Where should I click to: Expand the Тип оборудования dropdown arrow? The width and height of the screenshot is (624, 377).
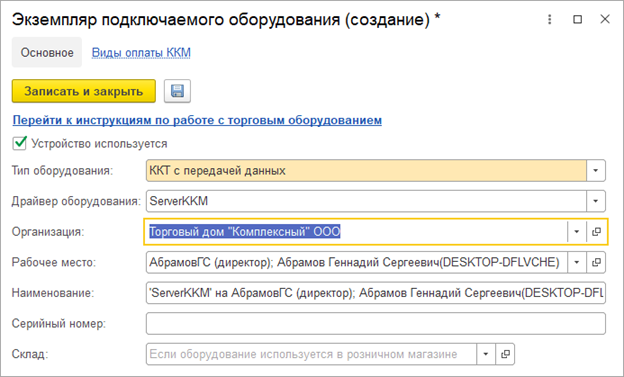pyautogui.click(x=596, y=170)
